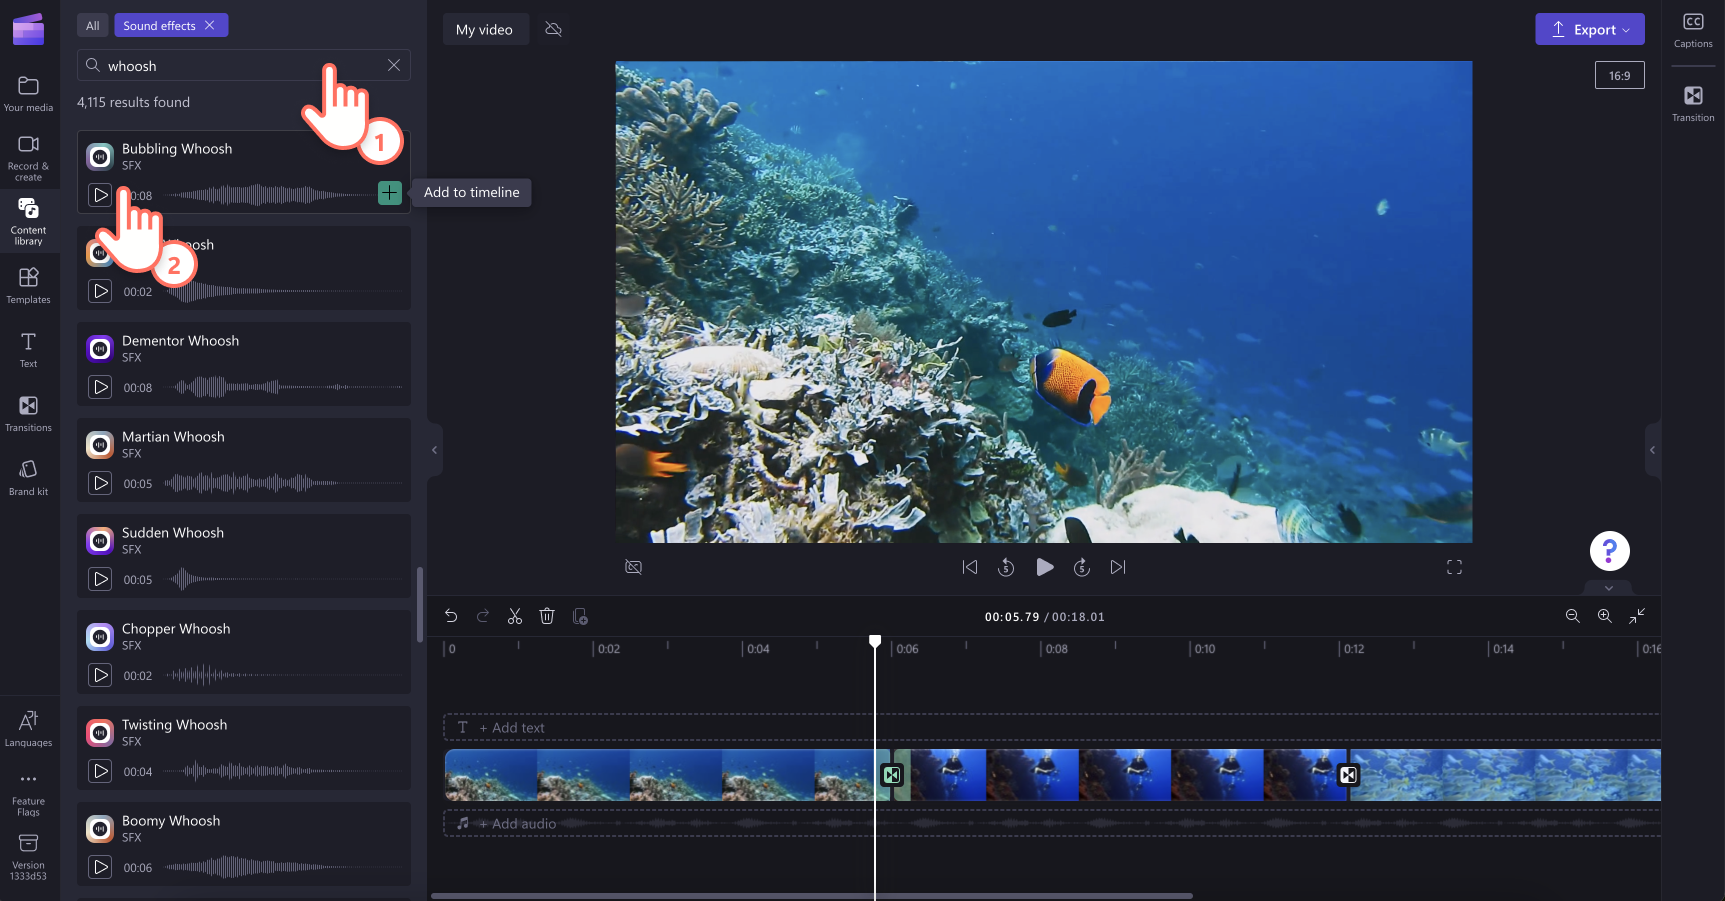Screen dimensions: 1725x901
Task: Delete selected item with trash icon
Action: click(x=547, y=616)
